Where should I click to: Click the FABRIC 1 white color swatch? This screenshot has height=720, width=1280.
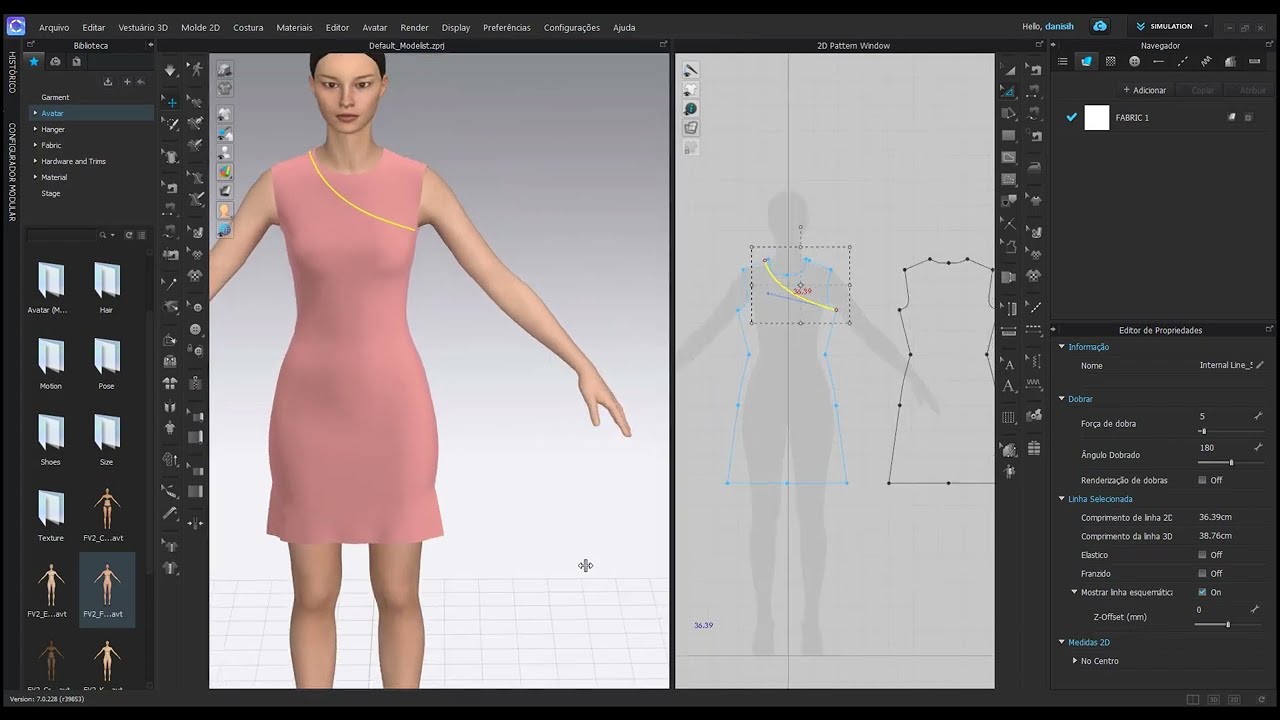(x=1097, y=118)
